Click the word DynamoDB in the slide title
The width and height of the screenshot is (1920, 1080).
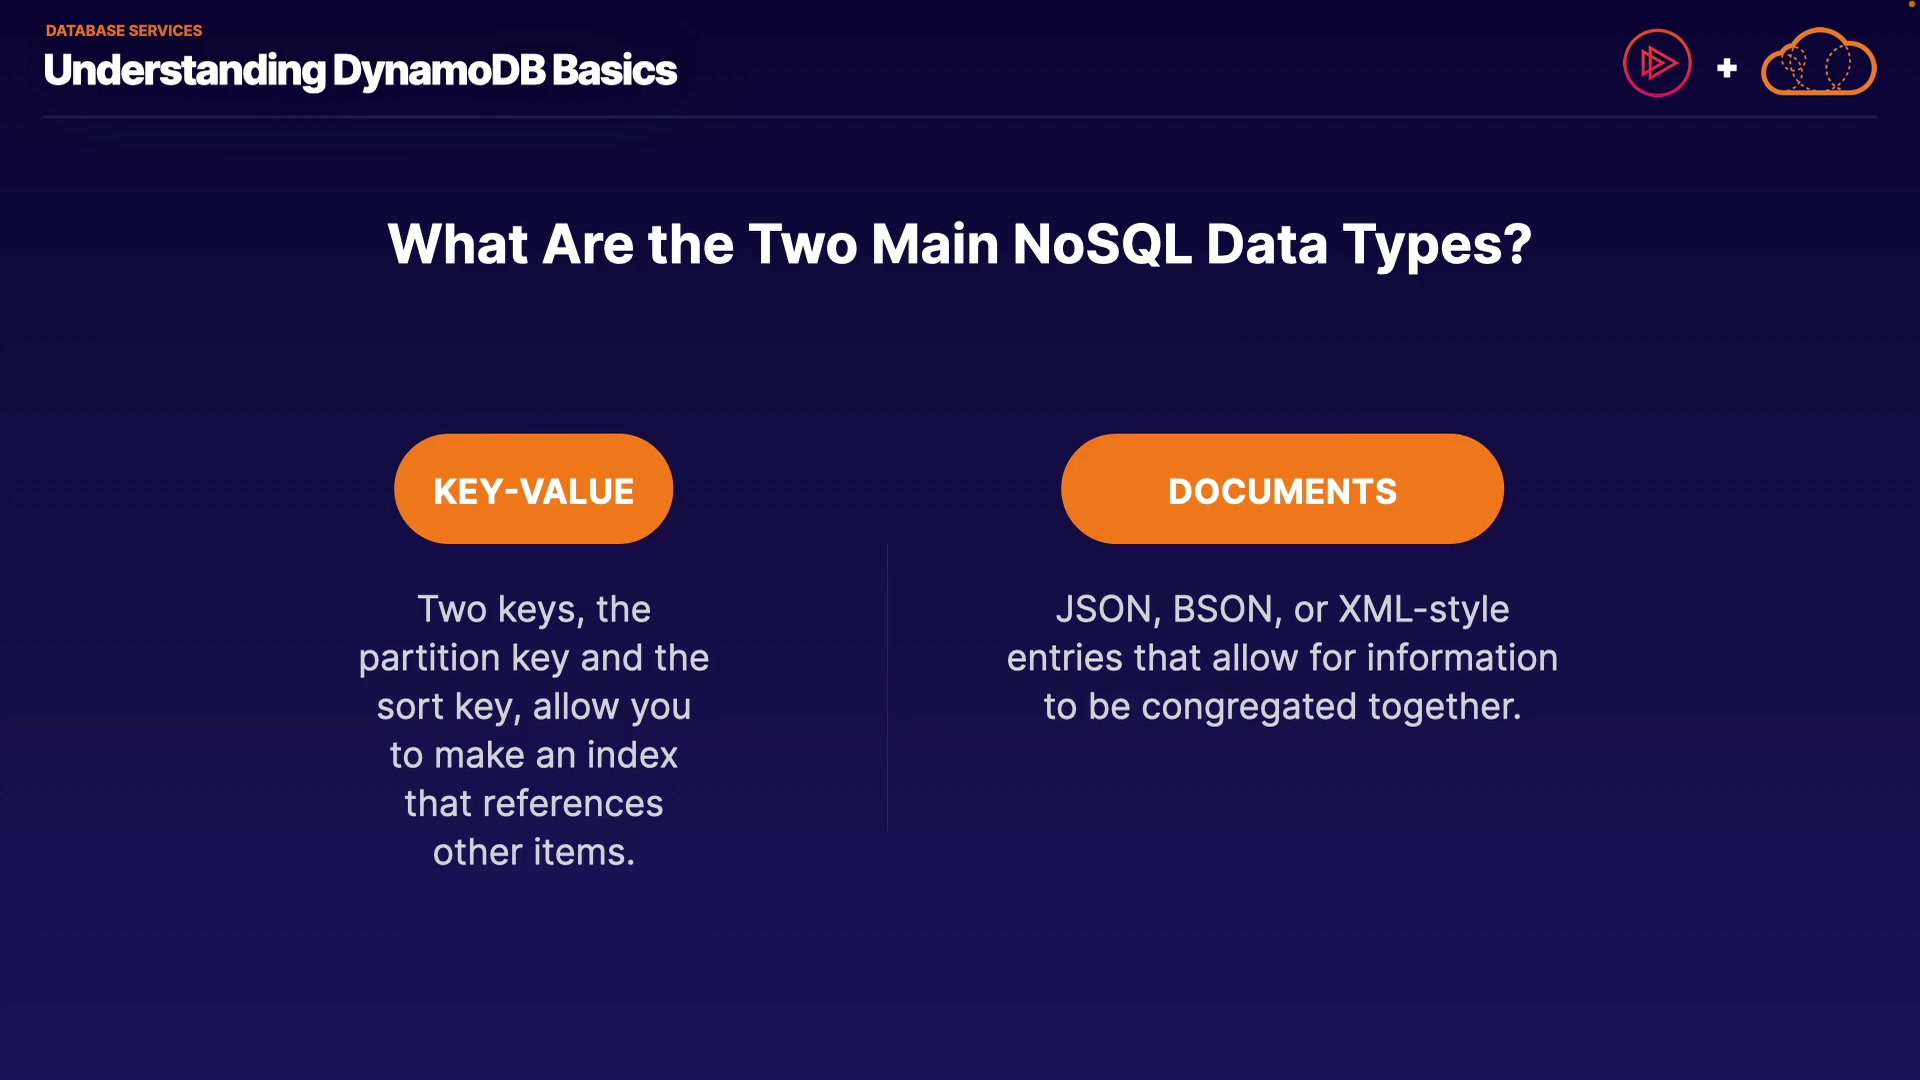[x=439, y=70]
